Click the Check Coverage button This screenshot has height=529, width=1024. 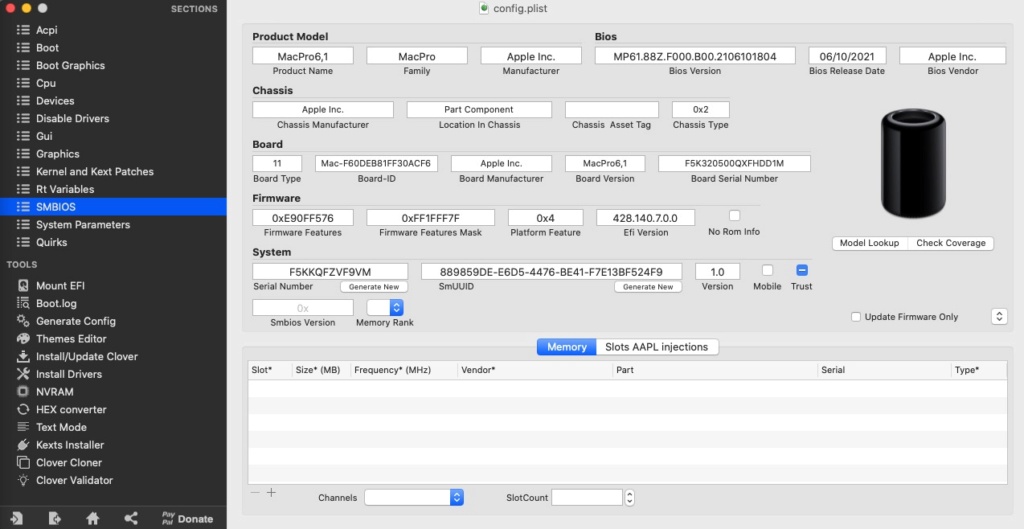(x=951, y=243)
